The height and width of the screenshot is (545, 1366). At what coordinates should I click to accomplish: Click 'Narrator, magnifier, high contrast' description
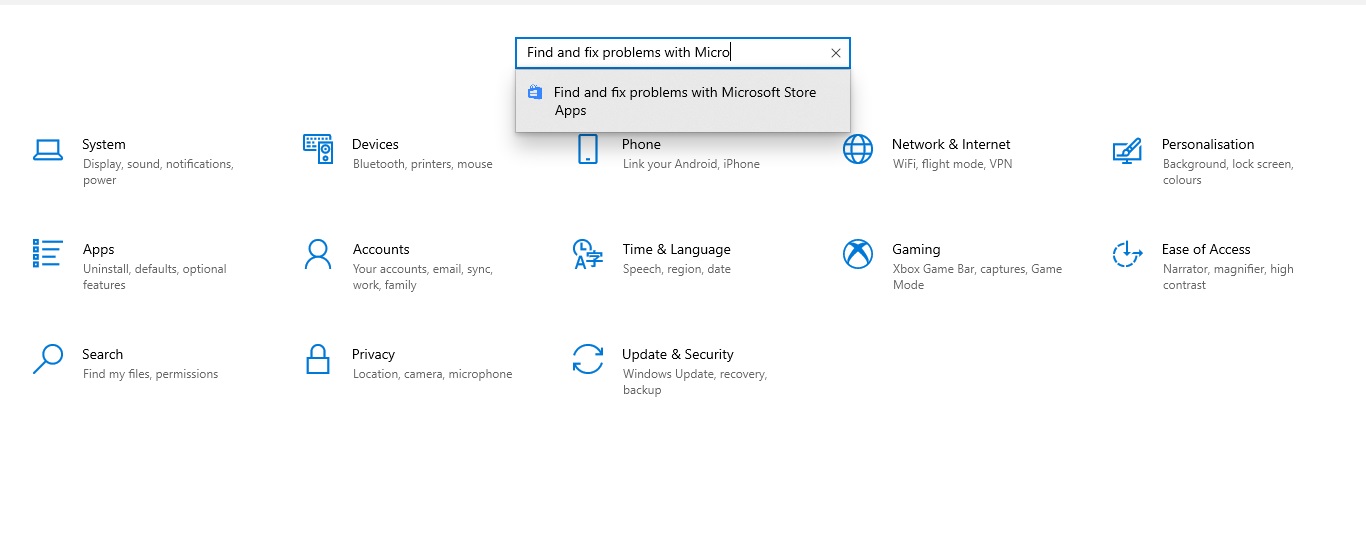click(1228, 277)
